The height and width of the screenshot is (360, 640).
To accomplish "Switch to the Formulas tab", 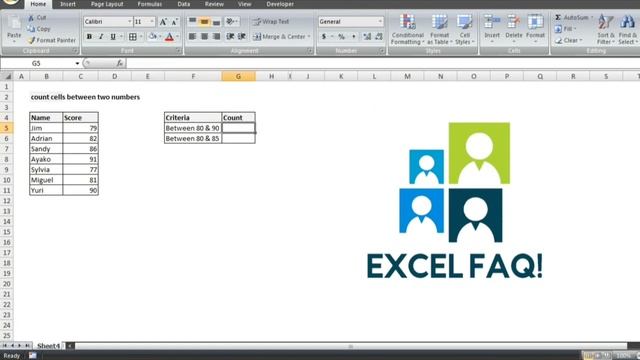I will click(x=149, y=4).
